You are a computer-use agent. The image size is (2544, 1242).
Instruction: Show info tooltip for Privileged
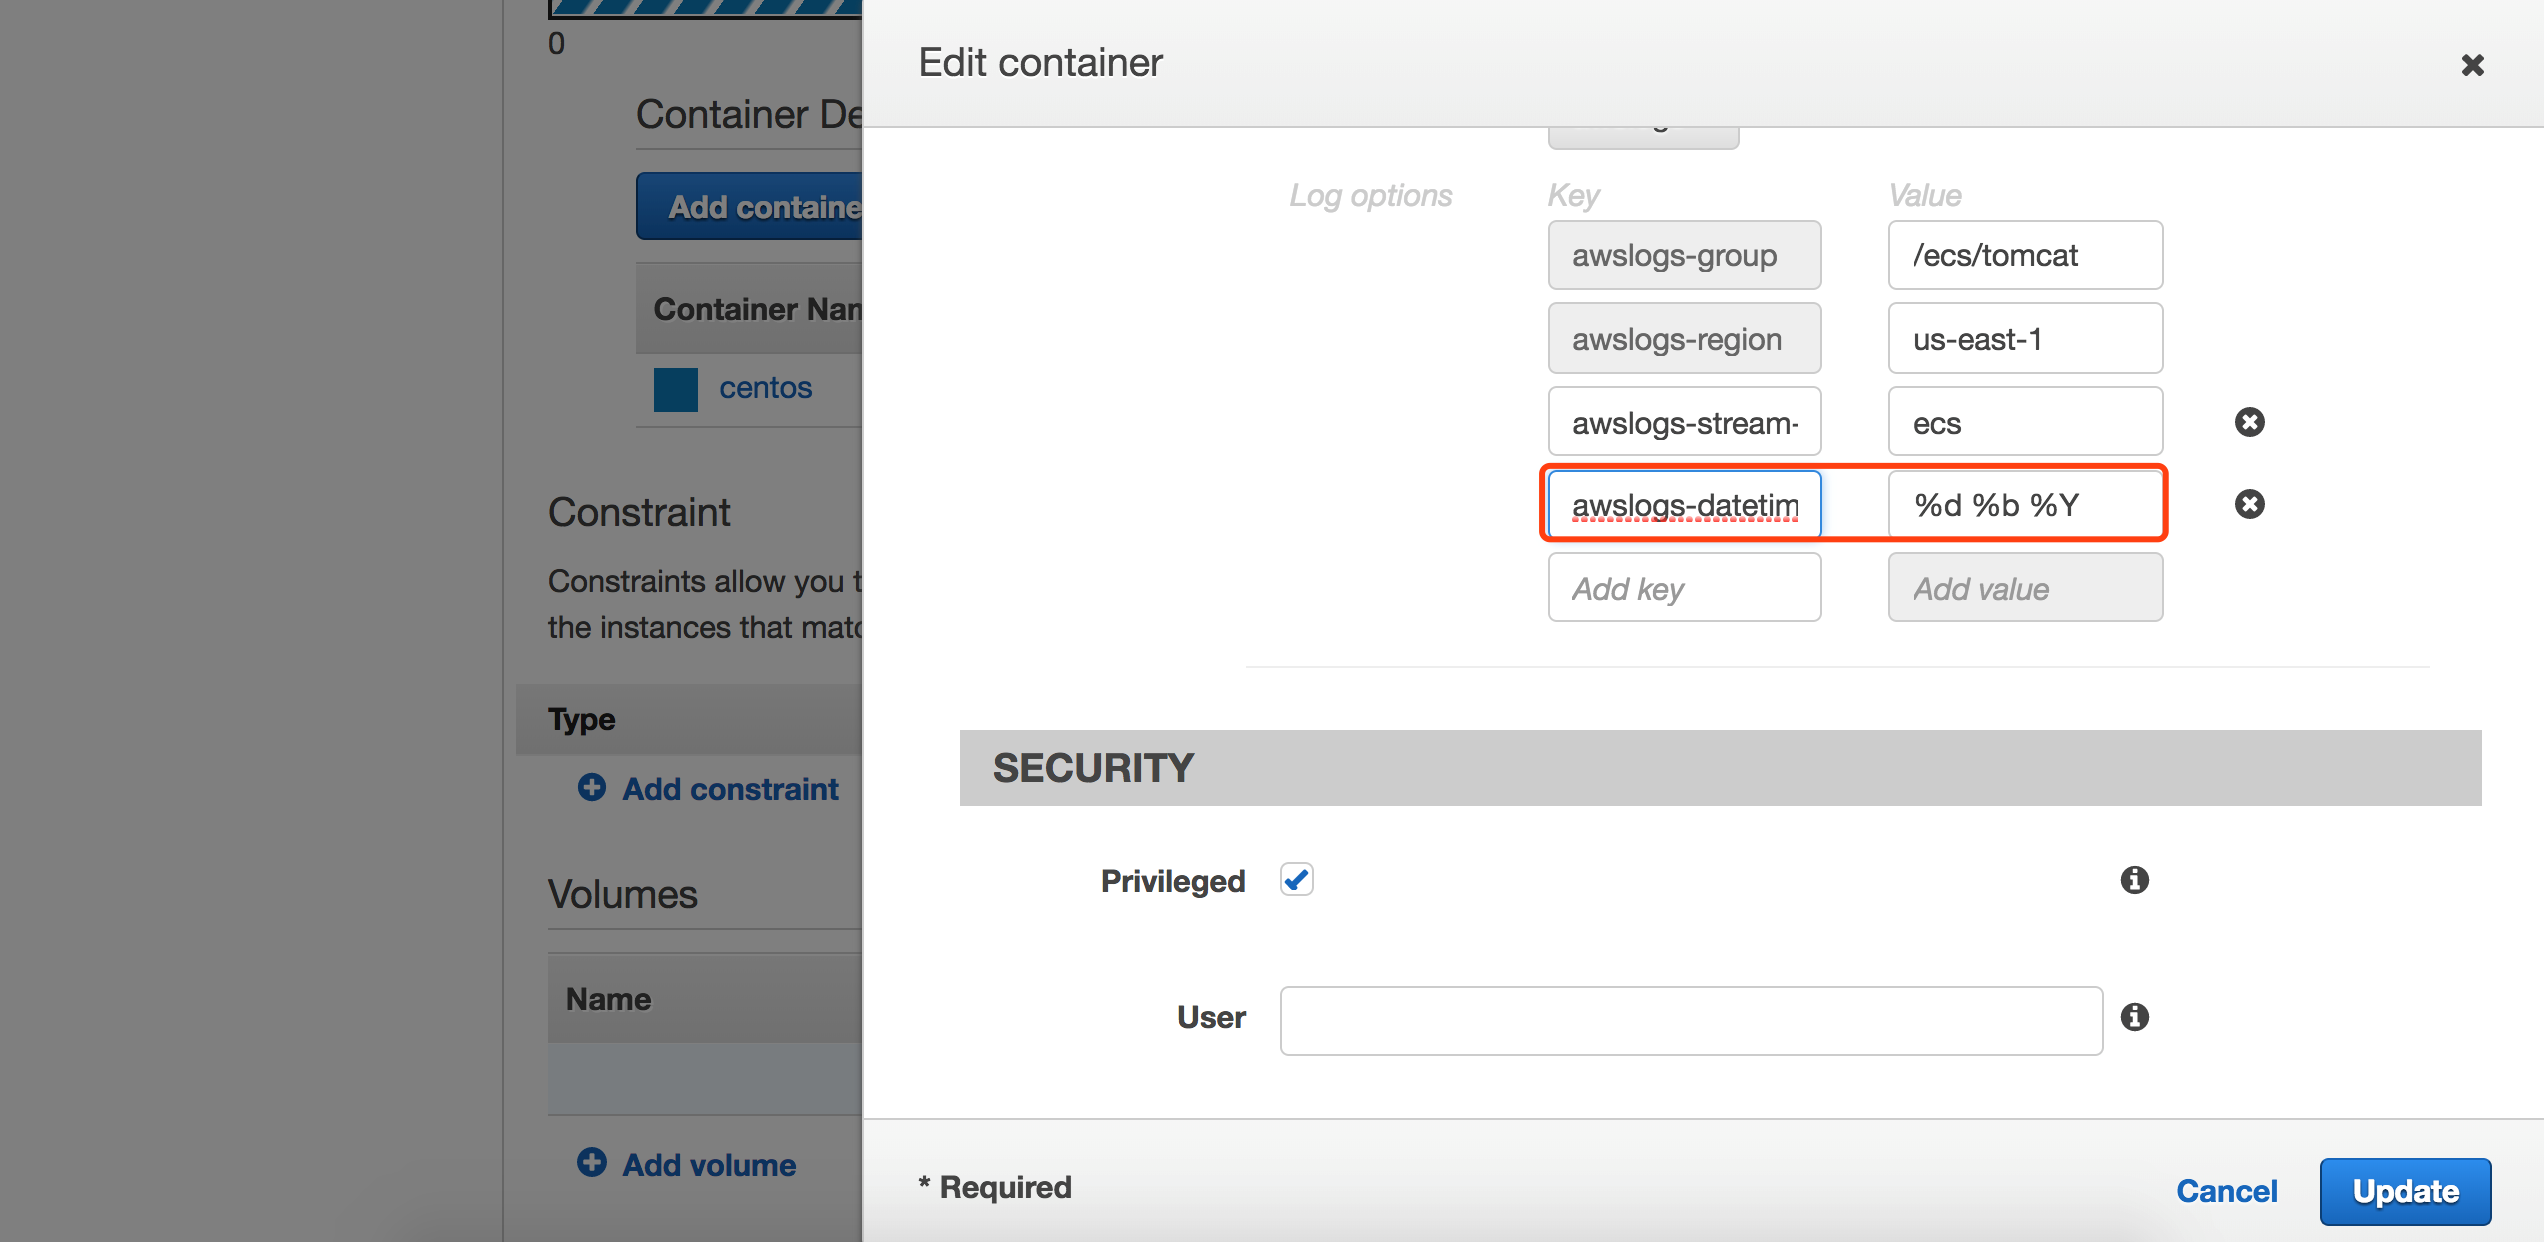click(2134, 880)
